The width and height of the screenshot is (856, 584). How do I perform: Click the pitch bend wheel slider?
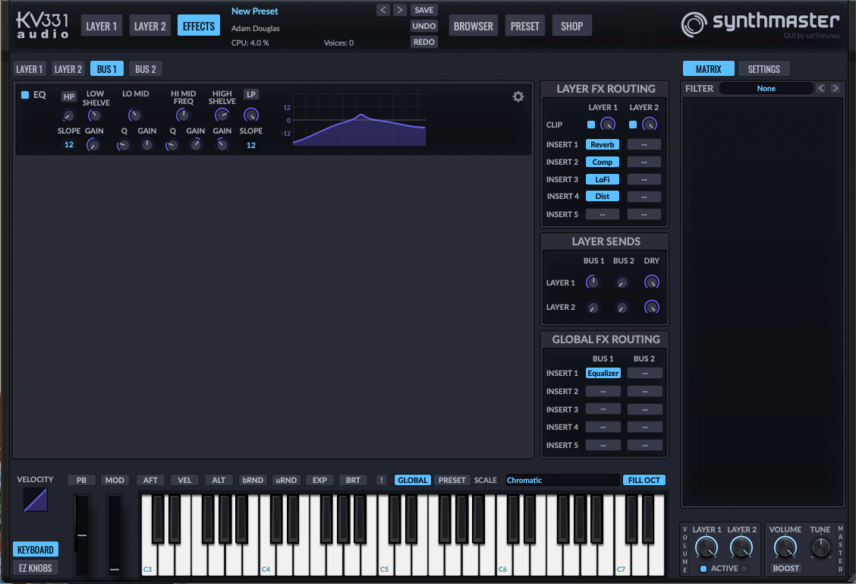(x=82, y=535)
